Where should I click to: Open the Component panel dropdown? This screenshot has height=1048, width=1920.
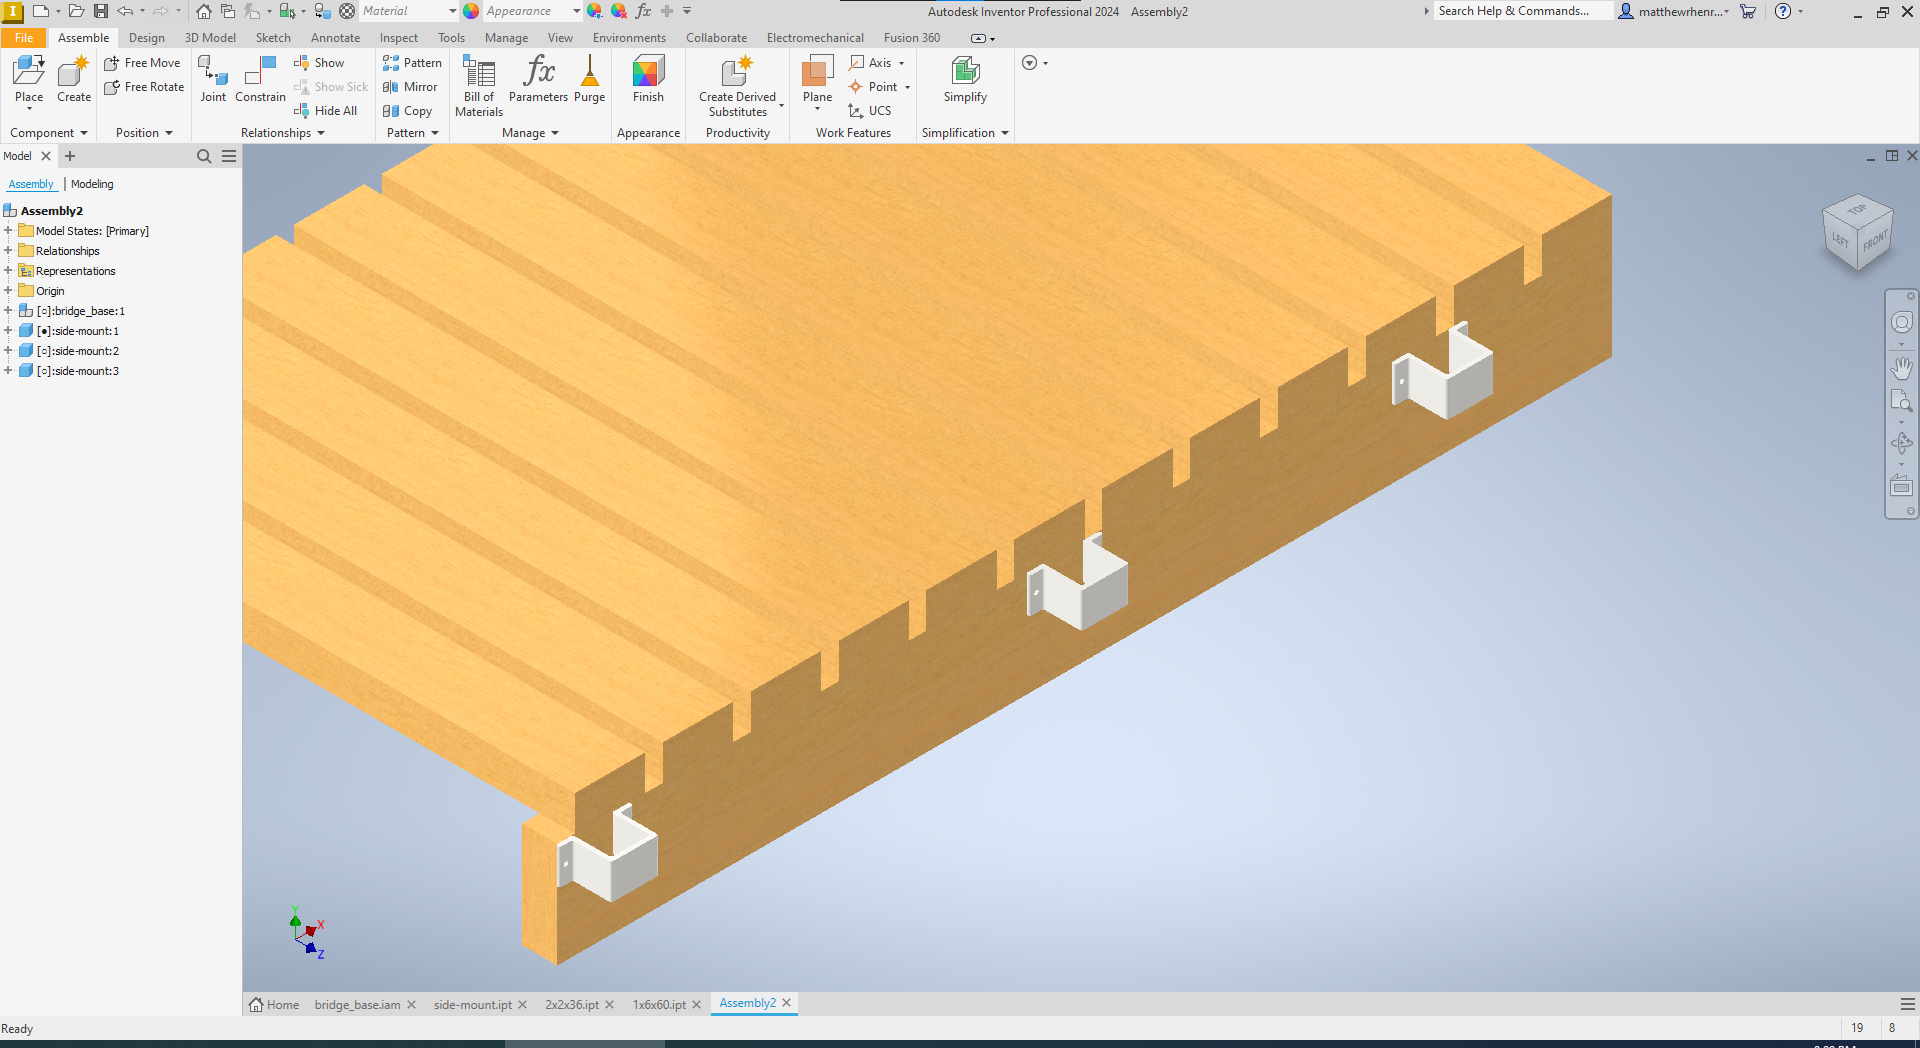pos(49,133)
